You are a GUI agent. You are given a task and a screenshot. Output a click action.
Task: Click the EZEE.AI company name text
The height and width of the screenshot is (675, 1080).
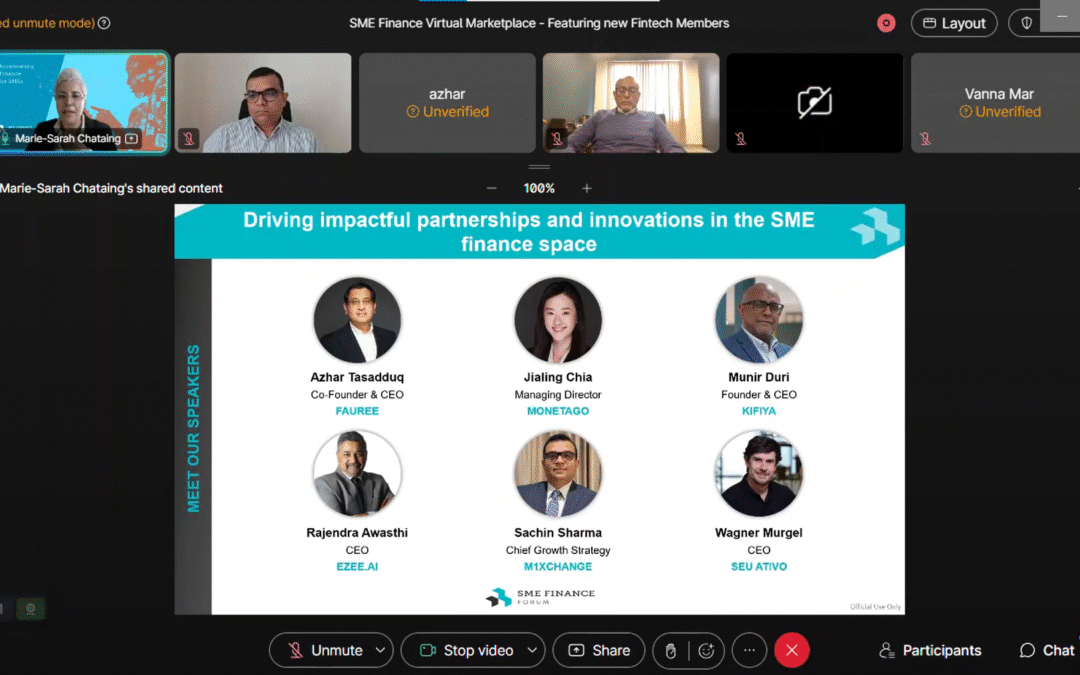coord(357,567)
